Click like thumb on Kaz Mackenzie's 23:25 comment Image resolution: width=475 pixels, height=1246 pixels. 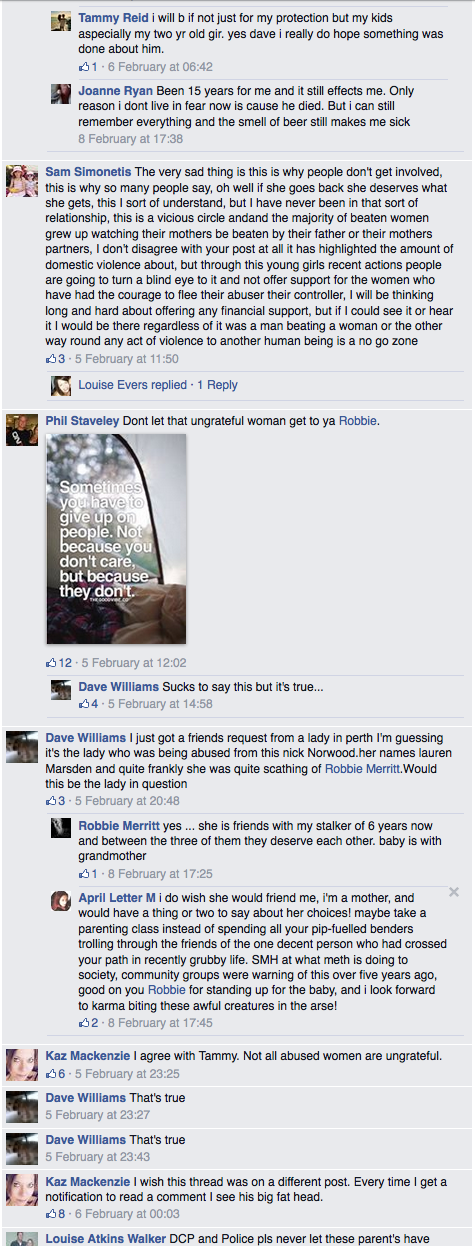point(52,1074)
